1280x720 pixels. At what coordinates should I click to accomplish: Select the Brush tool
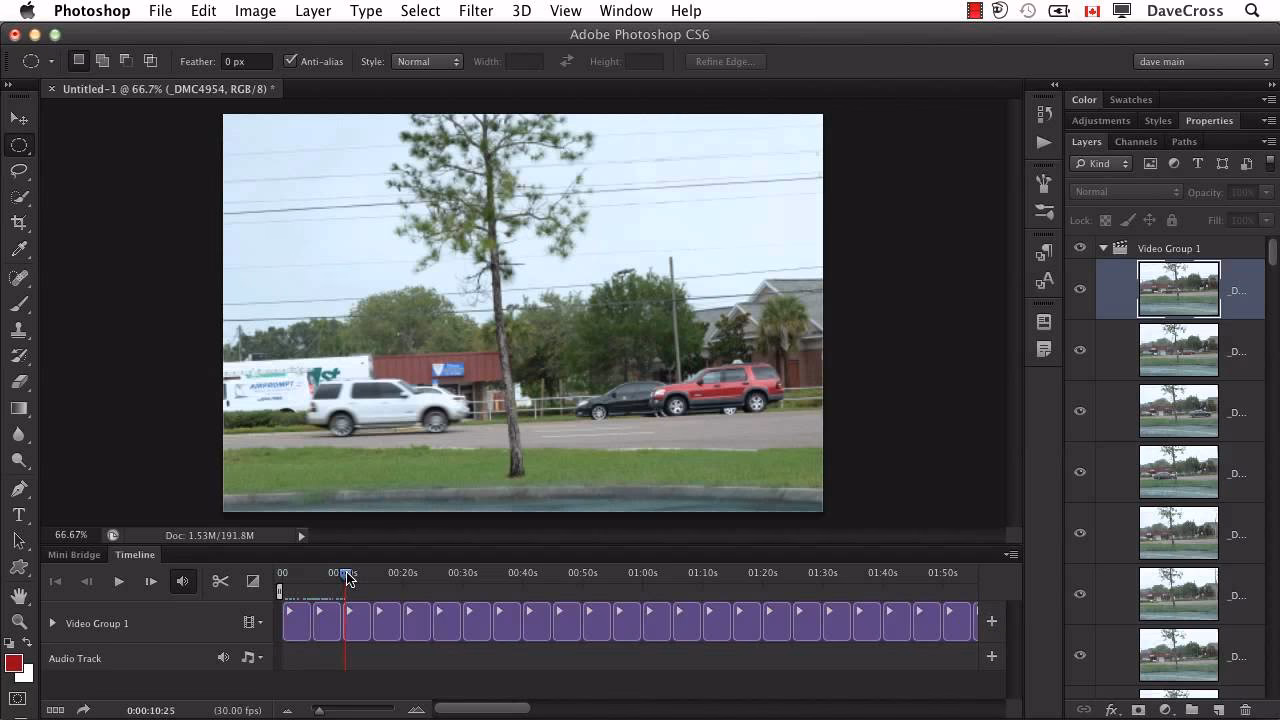(x=20, y=301)
